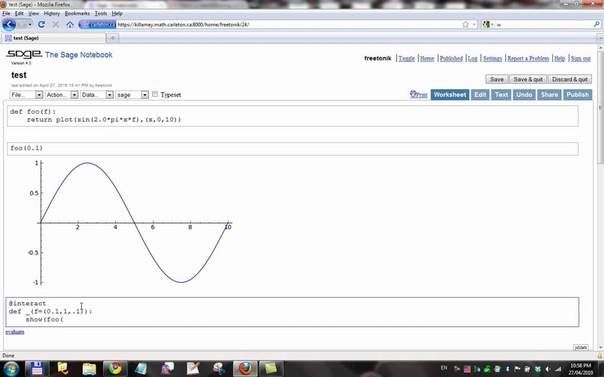The height and width of the screenshot is (377, 604).
Task: Bookmark page with the star icon
Action: (465, 24)
